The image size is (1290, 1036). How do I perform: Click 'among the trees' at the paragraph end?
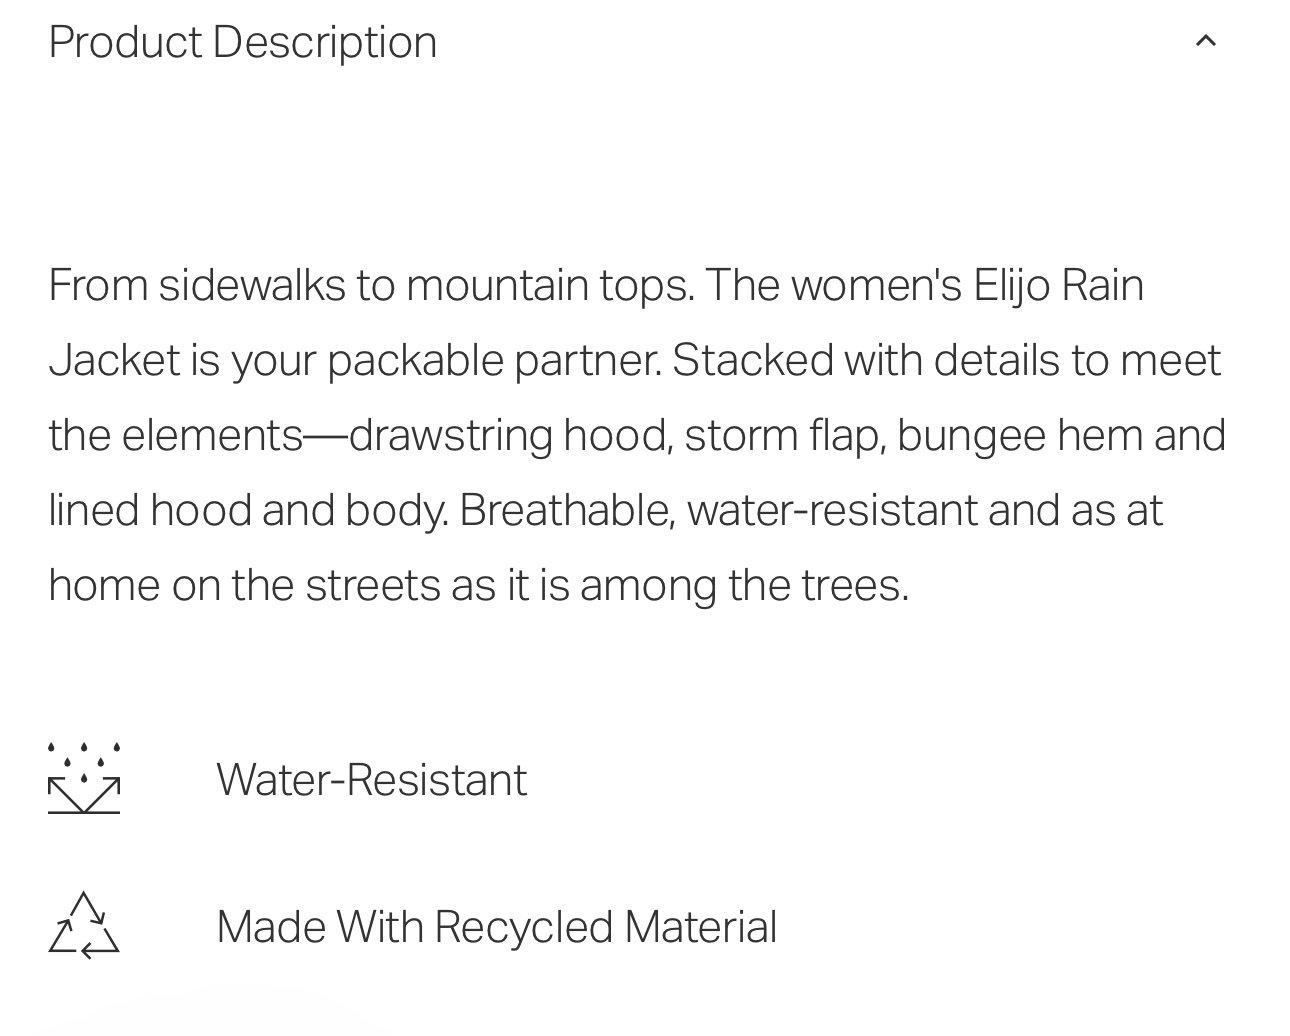744,586
